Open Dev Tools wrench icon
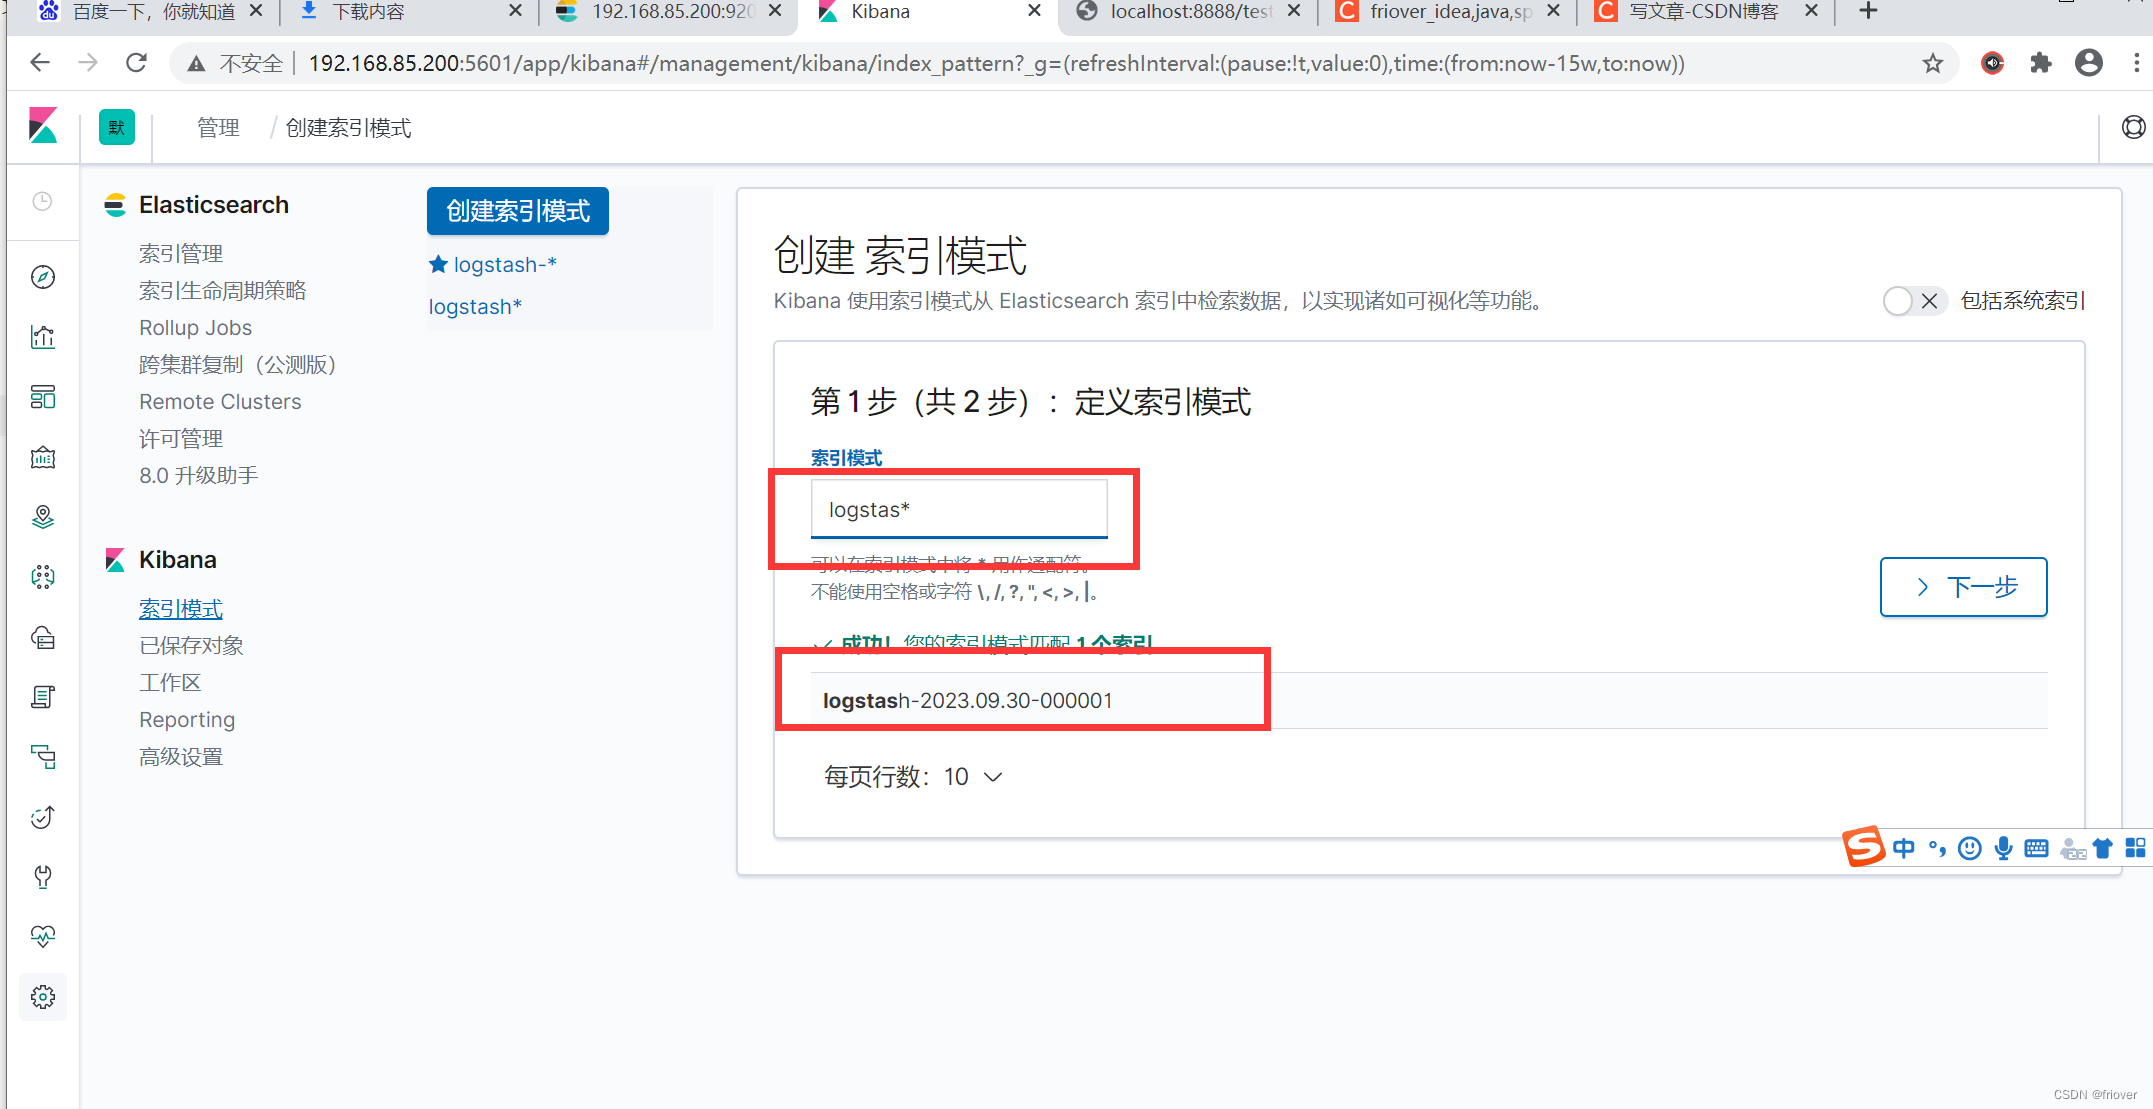 point(43,877)
